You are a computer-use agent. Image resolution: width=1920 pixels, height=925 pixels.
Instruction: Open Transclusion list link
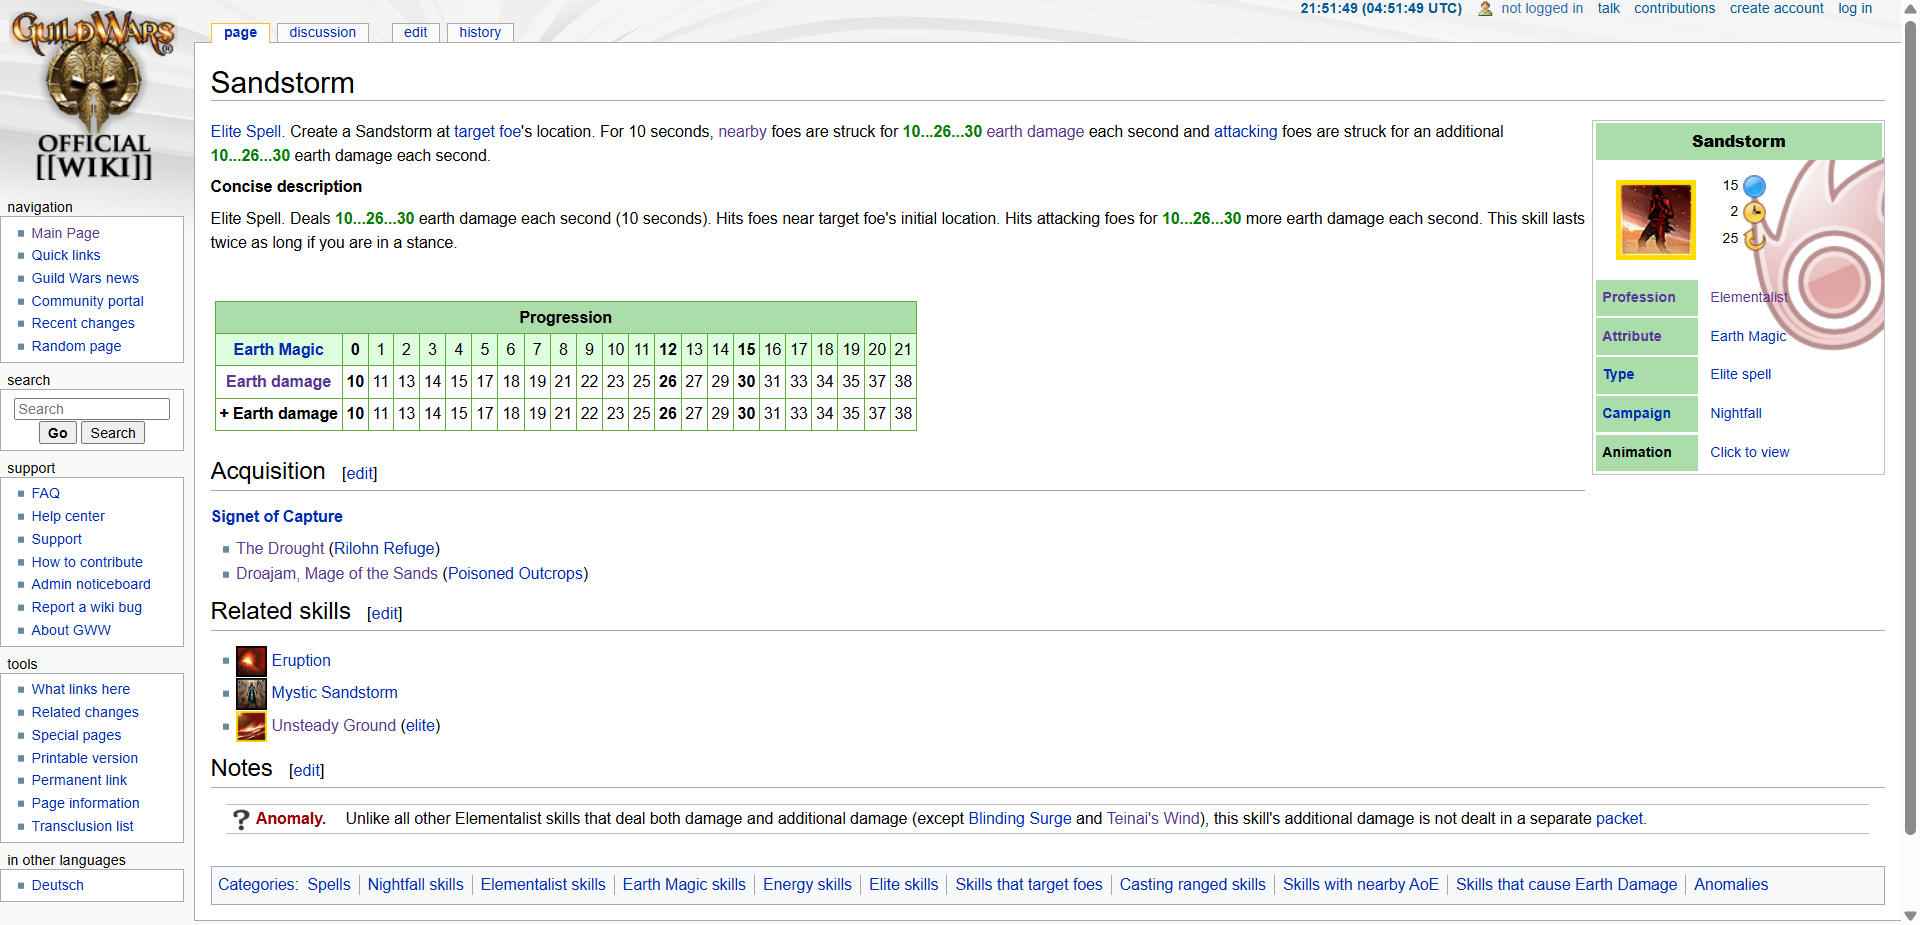point(82,826)
